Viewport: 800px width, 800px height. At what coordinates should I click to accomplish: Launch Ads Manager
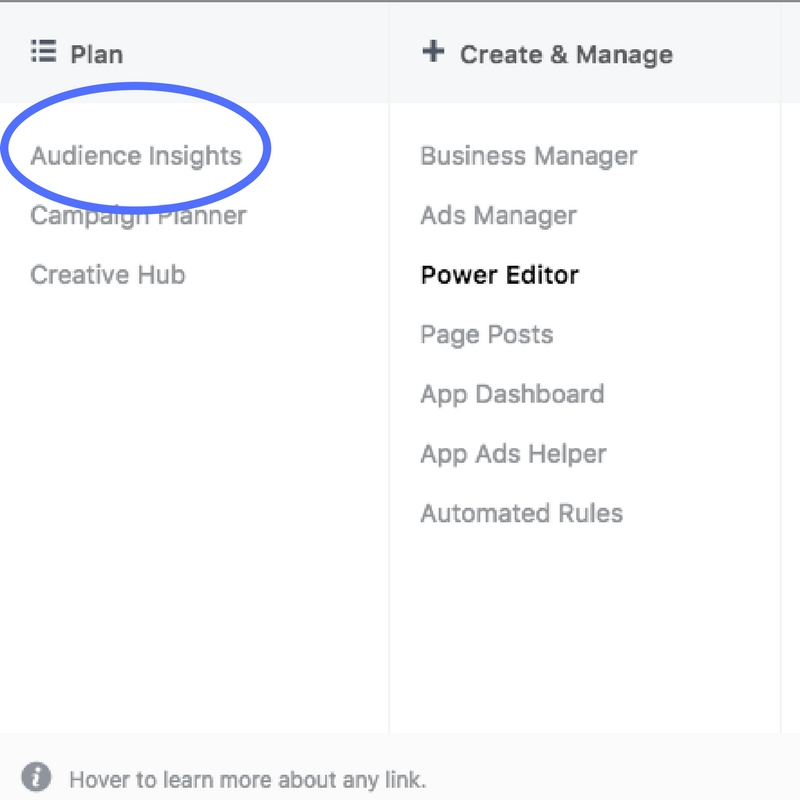click(x=499, y=216)
